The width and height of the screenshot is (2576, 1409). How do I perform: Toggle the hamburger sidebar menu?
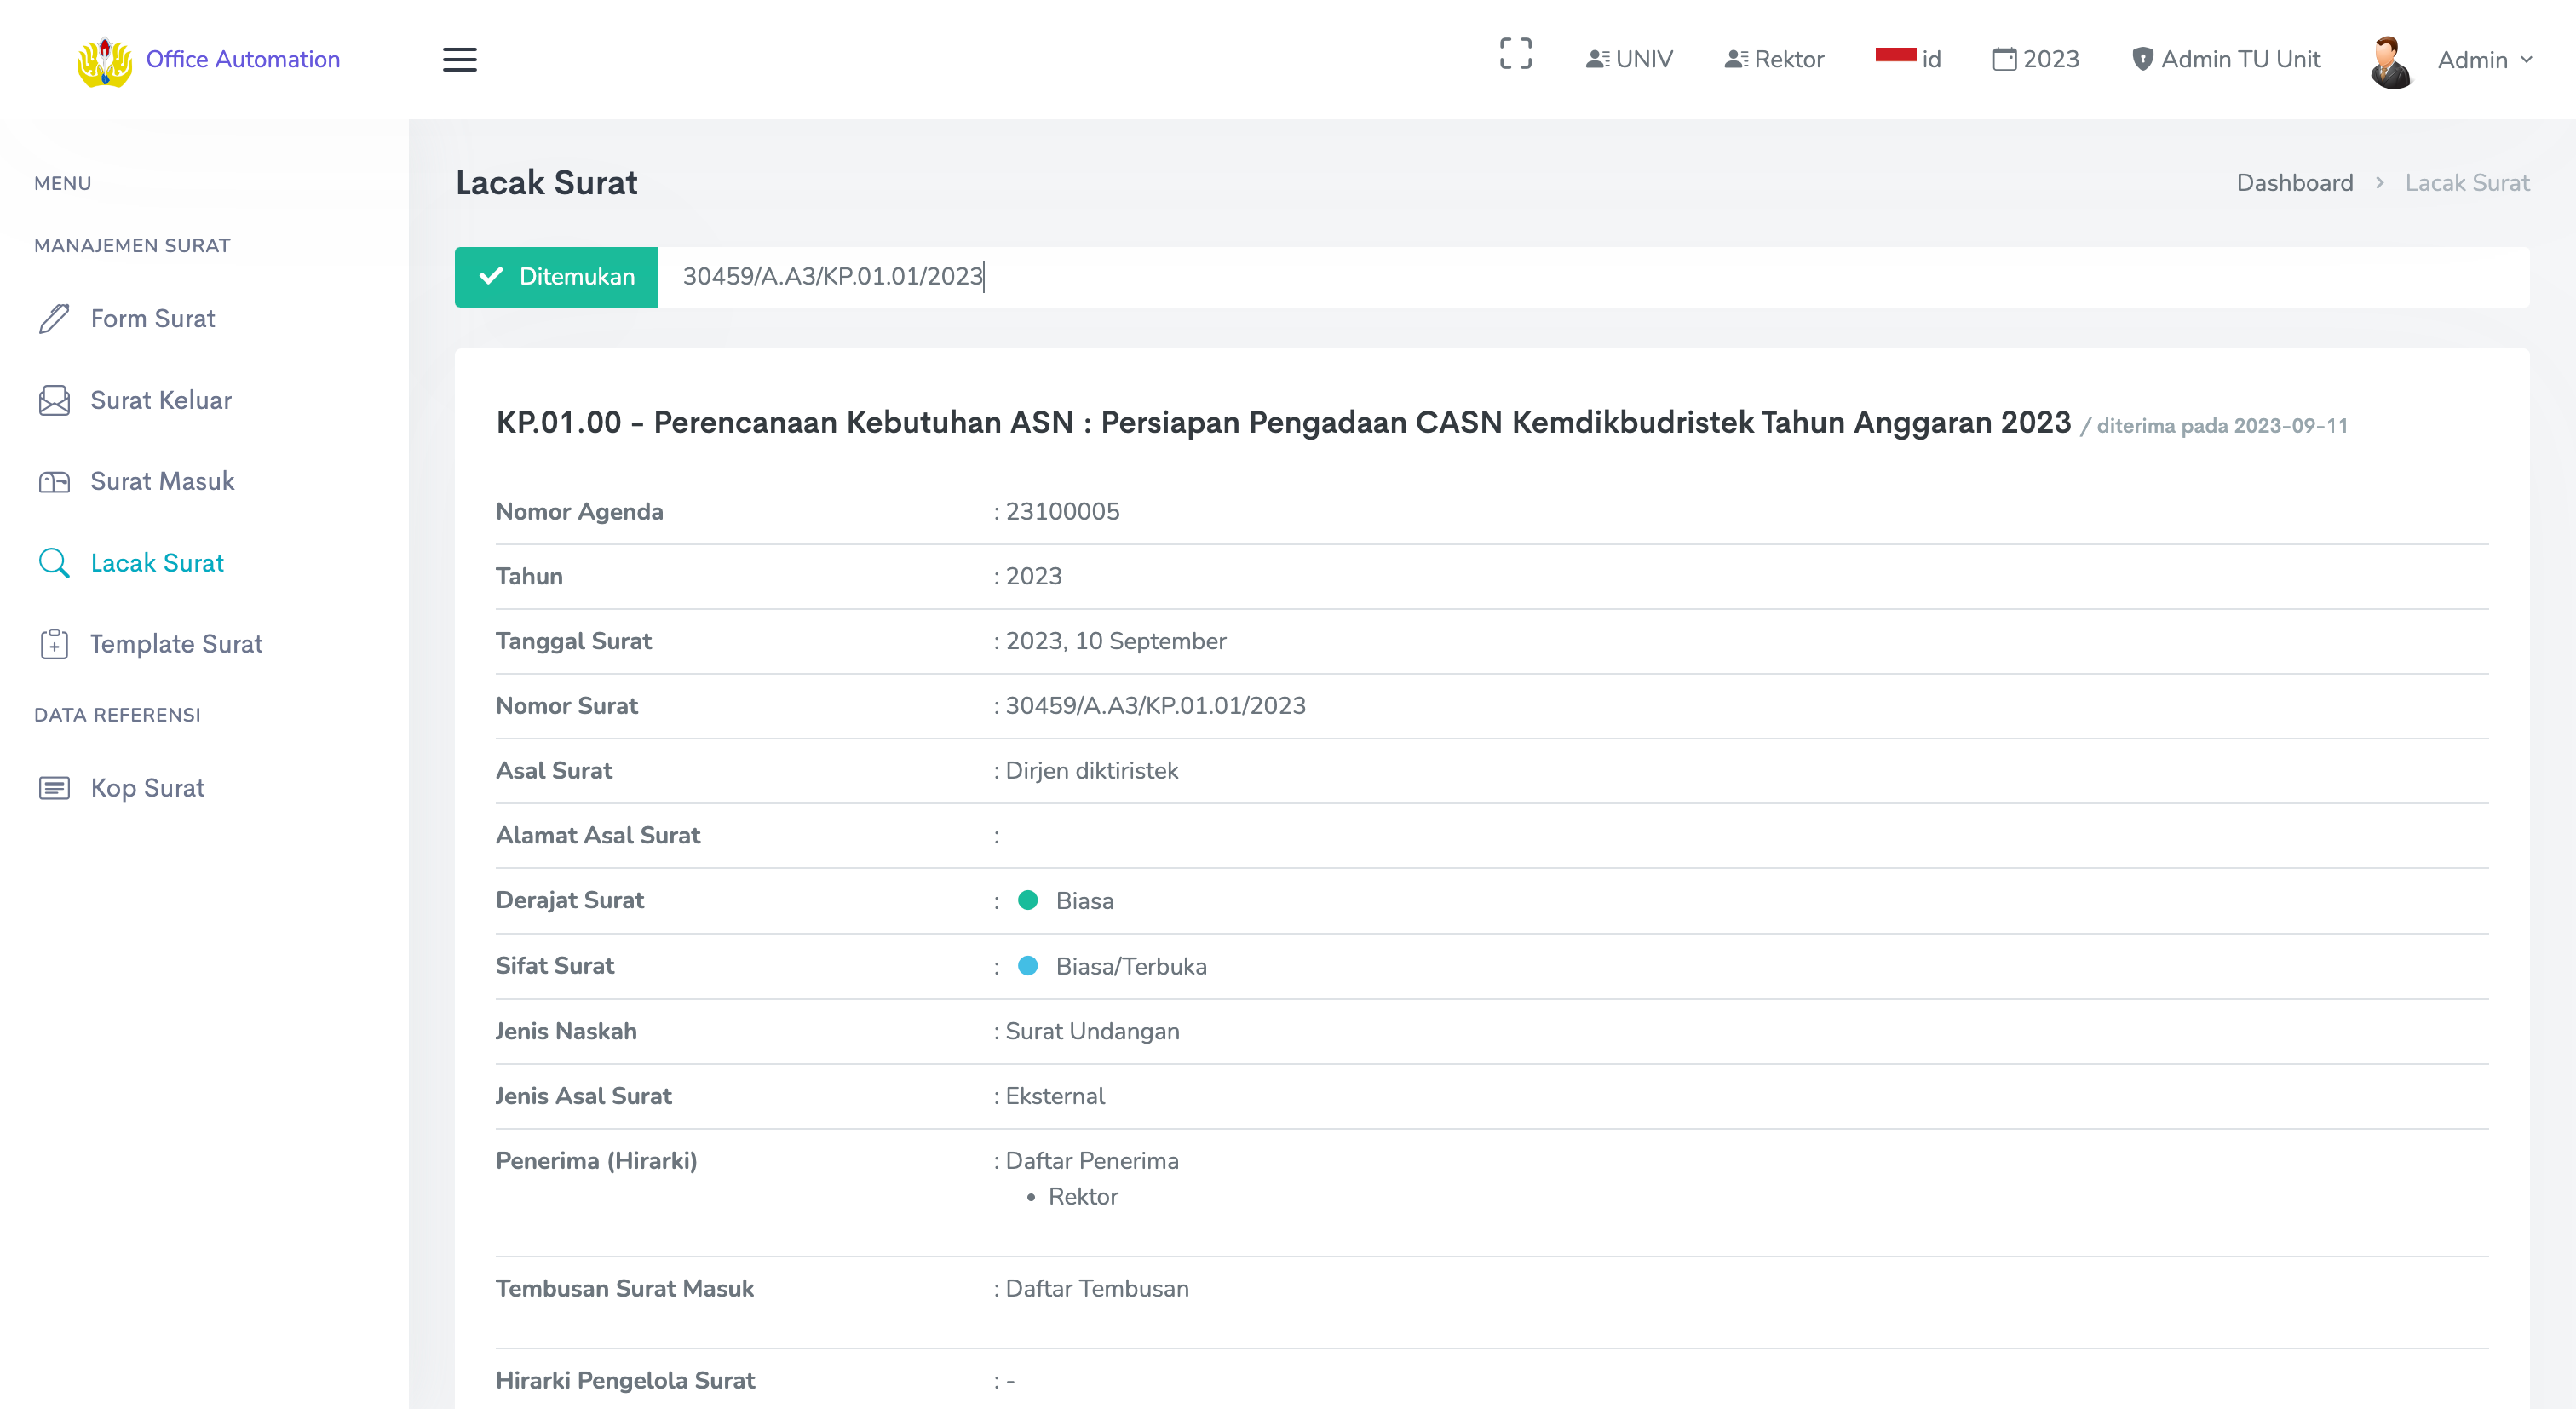(459, 59)
